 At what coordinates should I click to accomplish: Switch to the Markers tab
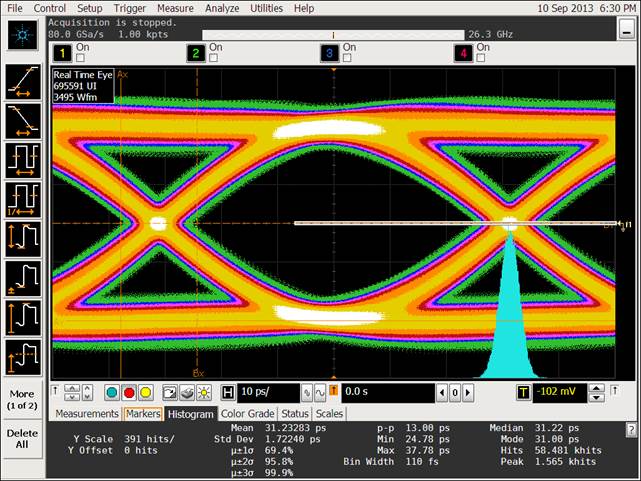pos(143,414)
